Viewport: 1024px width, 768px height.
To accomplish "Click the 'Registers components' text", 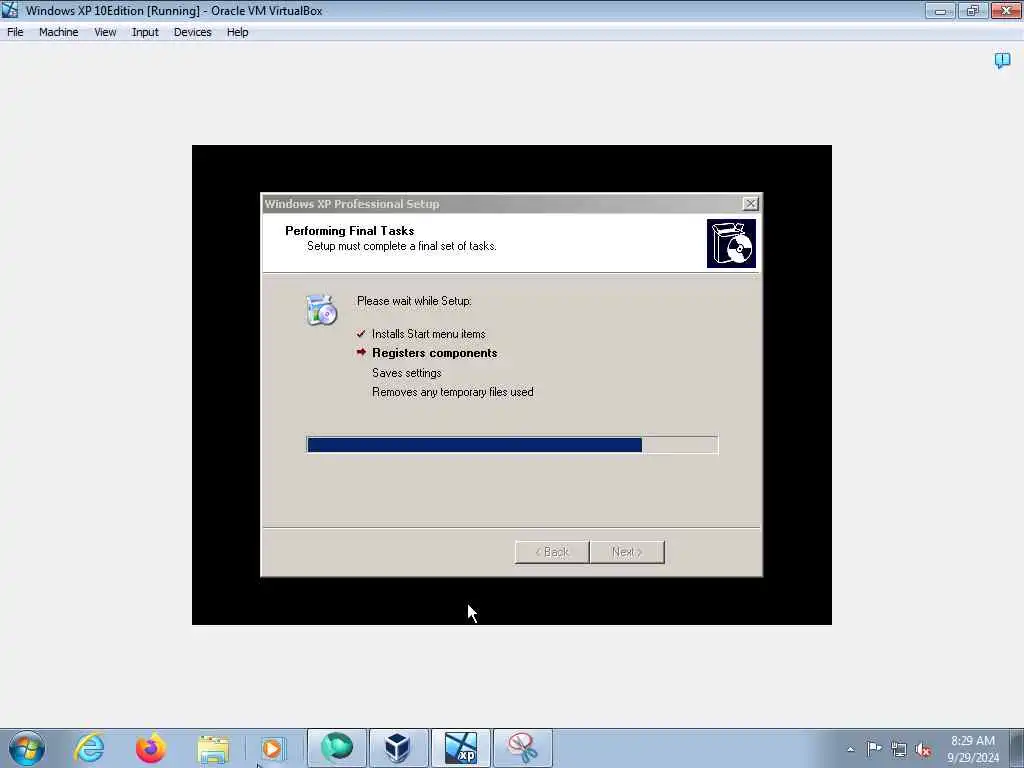I will click(434, 353).
